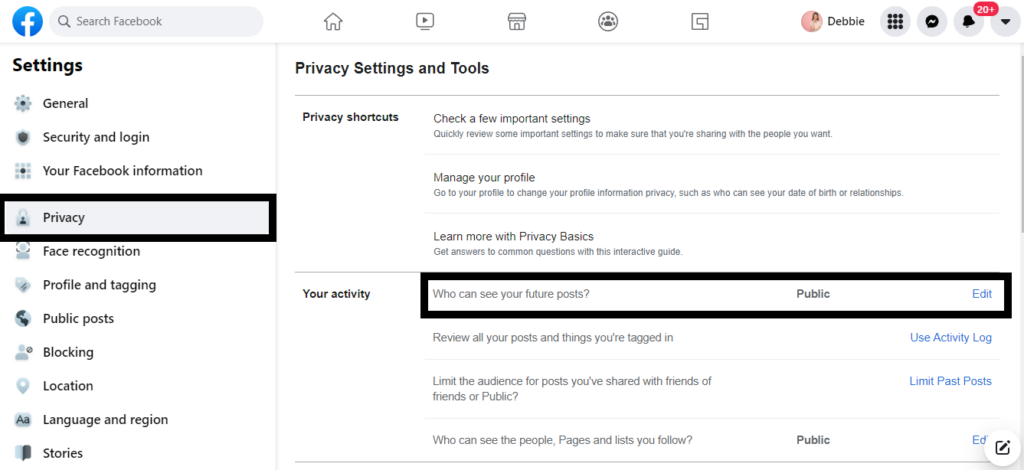
Task: Open the grid menu icon
Action: pyautogui.click(x=895, y=22)
